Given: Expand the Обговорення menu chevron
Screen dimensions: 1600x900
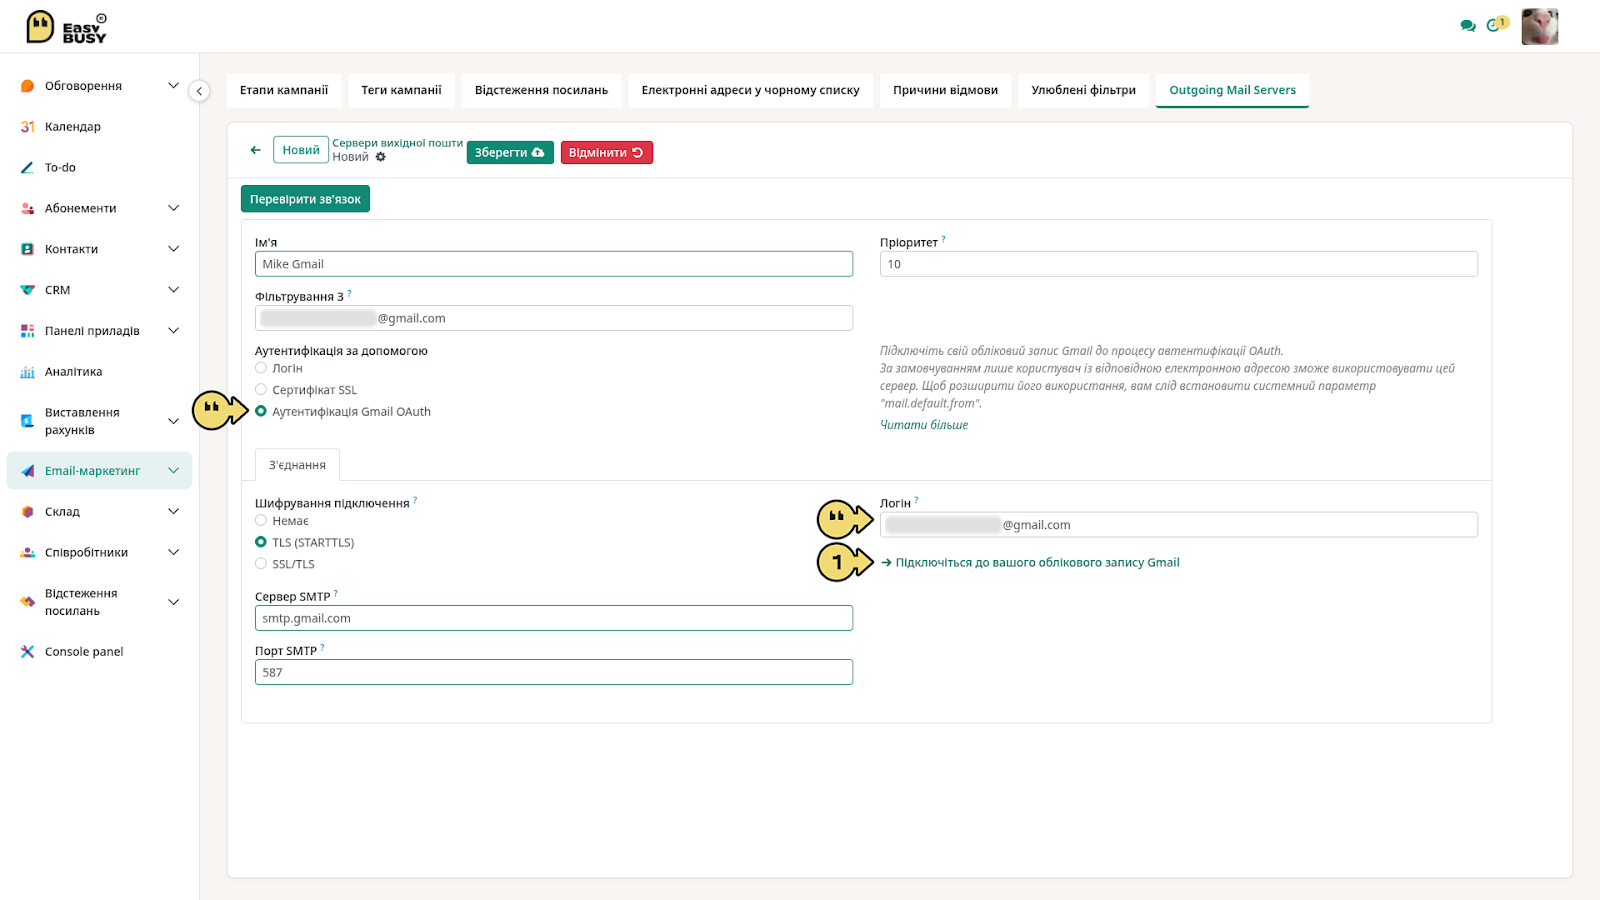Looking at the screenshot, I should pyautogui.click(x=173, y=86).
